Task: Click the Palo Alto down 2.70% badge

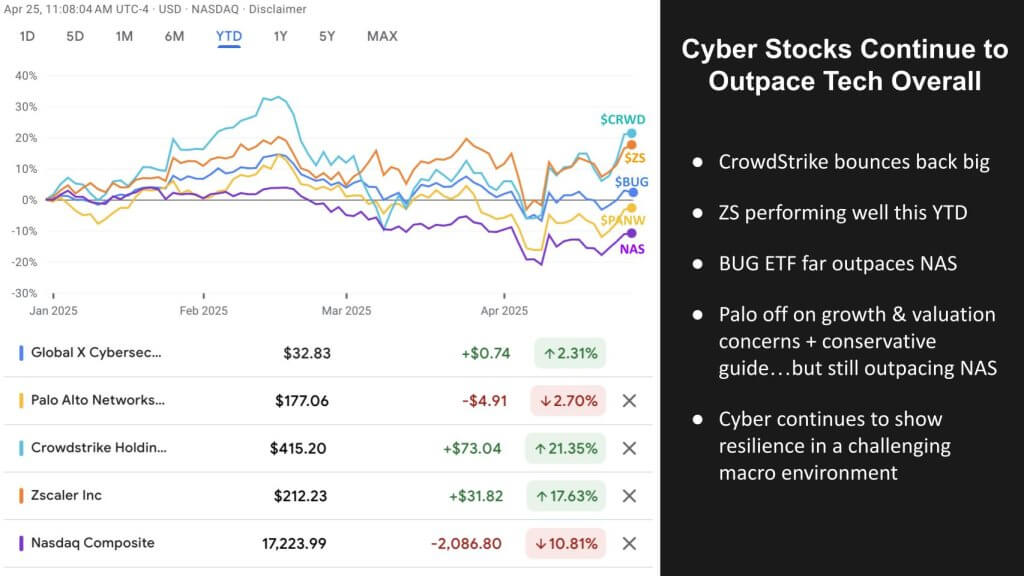Action: pos(566,401)
